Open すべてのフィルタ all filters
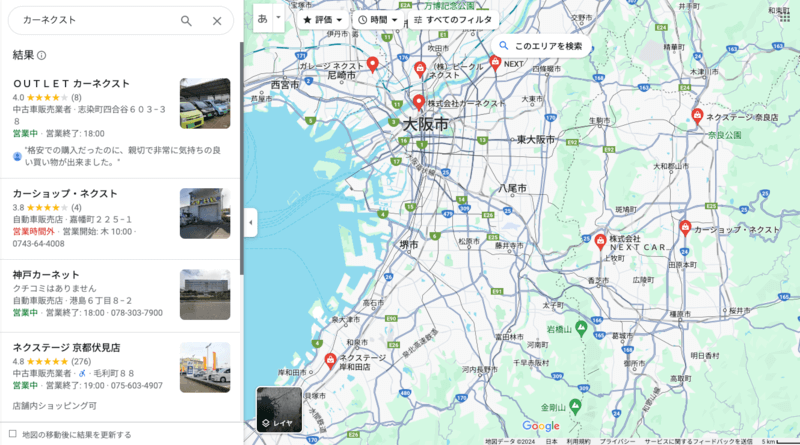 450,19
